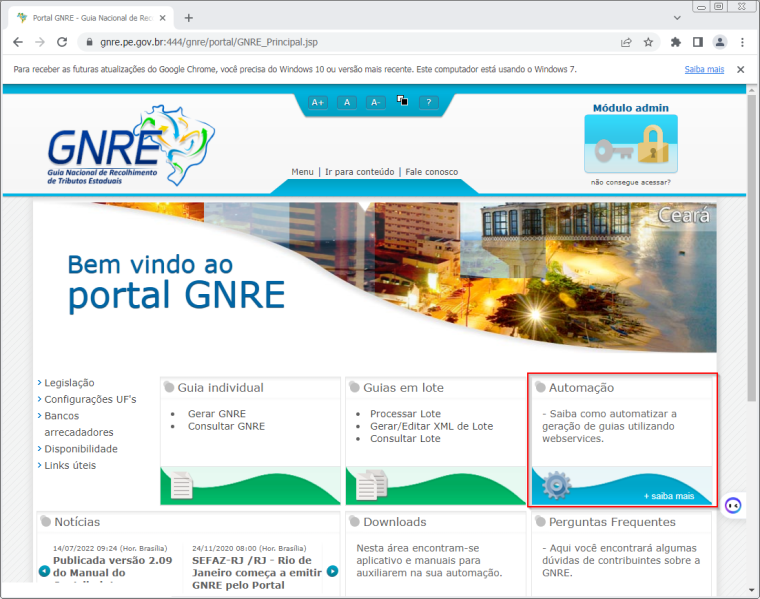
Task: Open the Chrome side panel icon
Action: coord(697,42)
